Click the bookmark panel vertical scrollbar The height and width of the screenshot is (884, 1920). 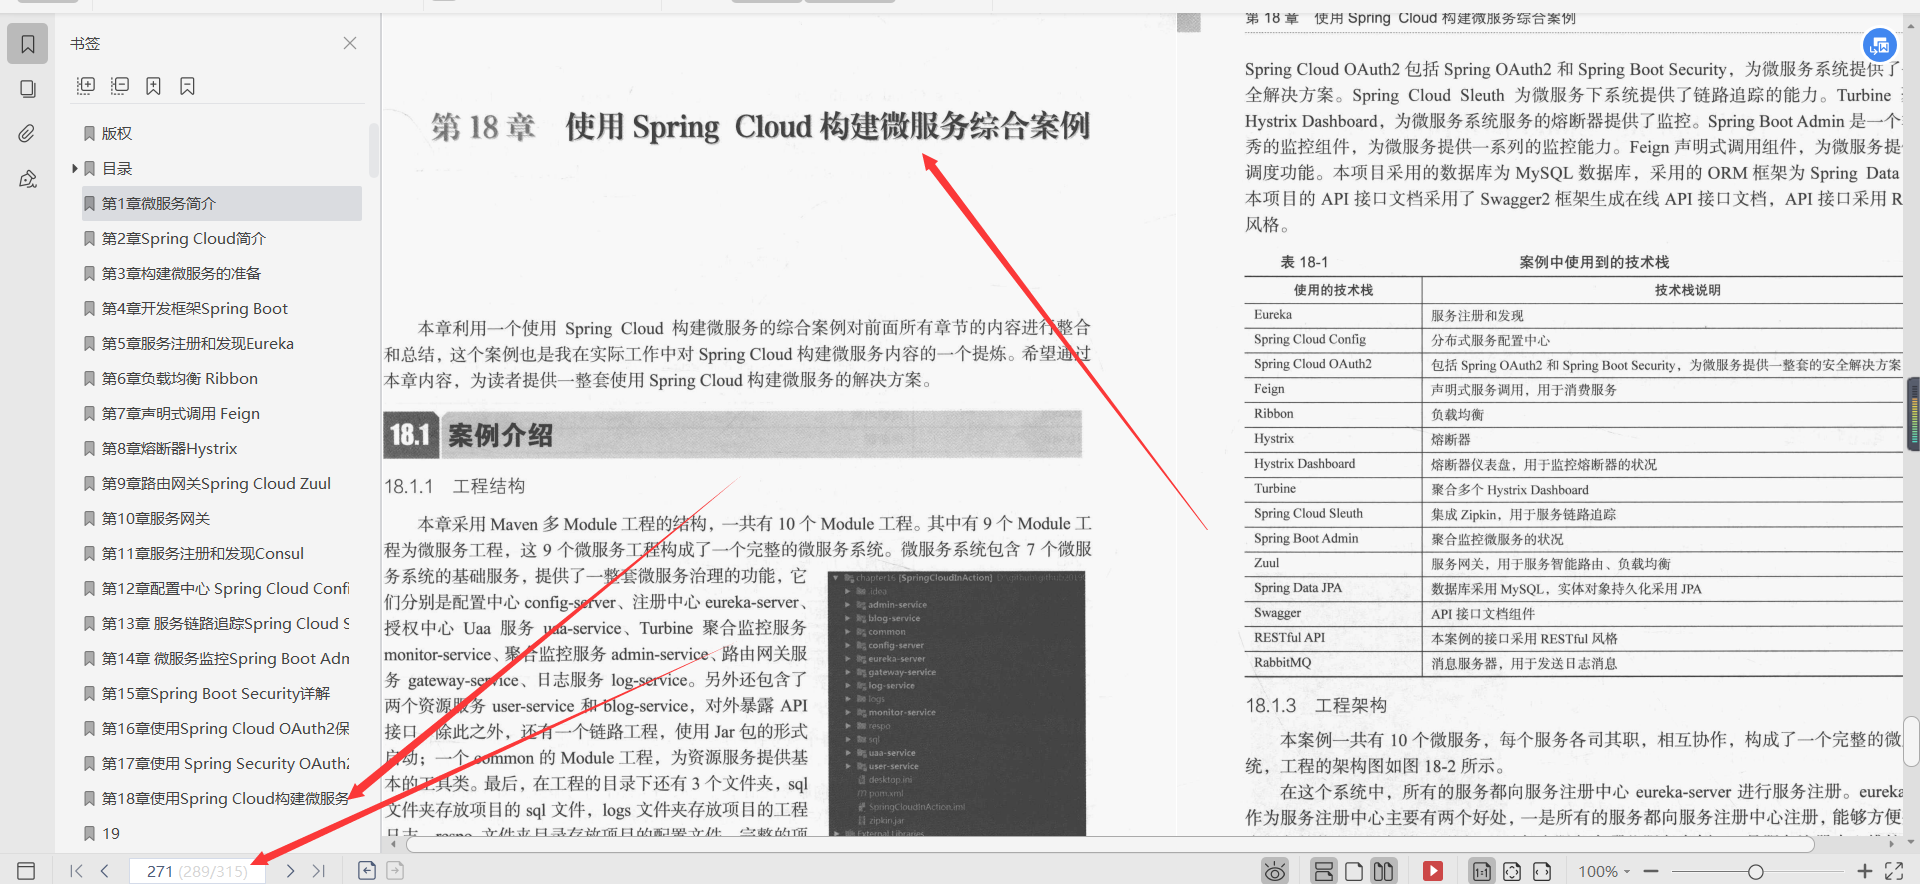click(x=374, y=150)
